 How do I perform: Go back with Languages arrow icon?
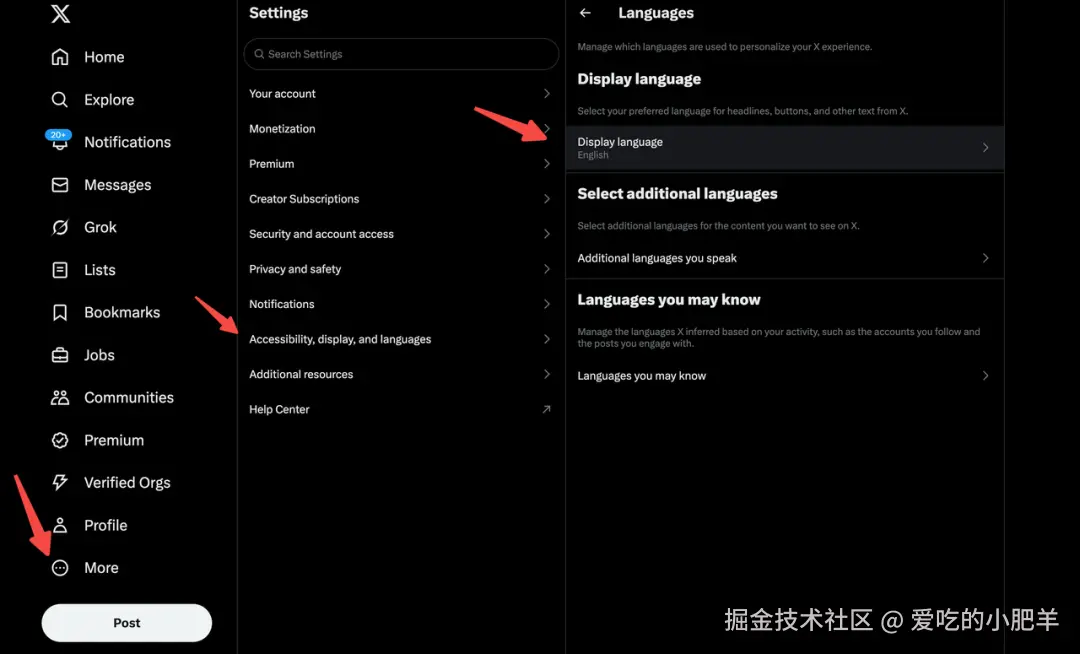(x=585, y=13)
